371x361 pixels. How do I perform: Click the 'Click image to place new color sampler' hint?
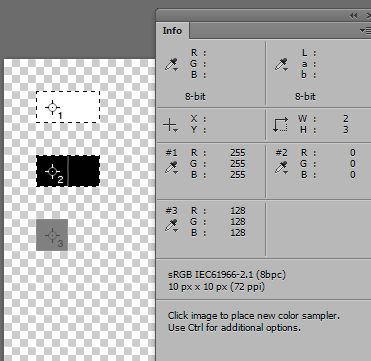254,315
